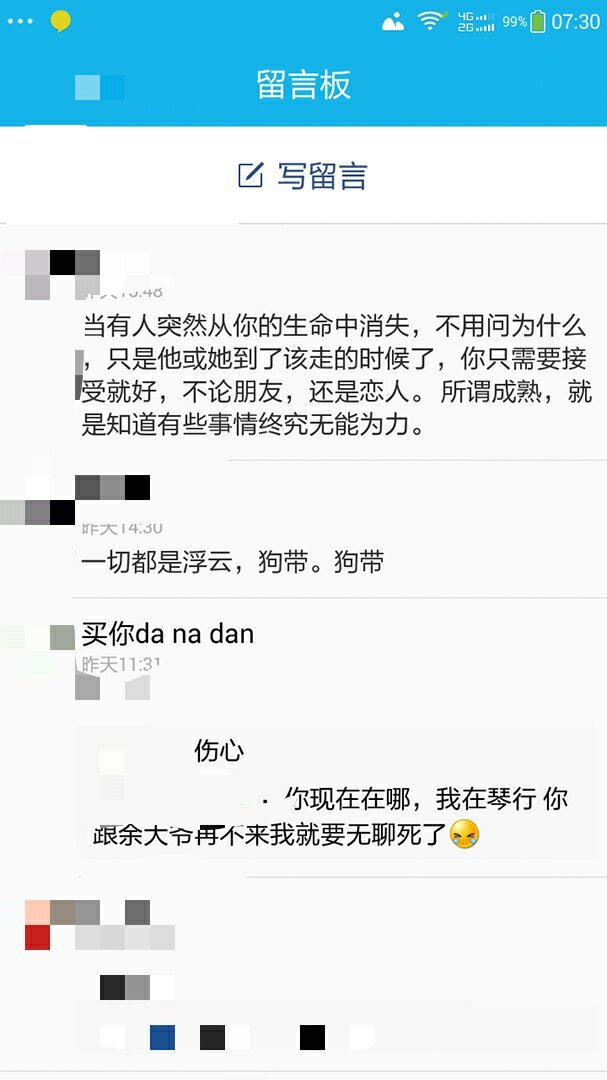Tap the 昨天11:31 timestamp

121,664
